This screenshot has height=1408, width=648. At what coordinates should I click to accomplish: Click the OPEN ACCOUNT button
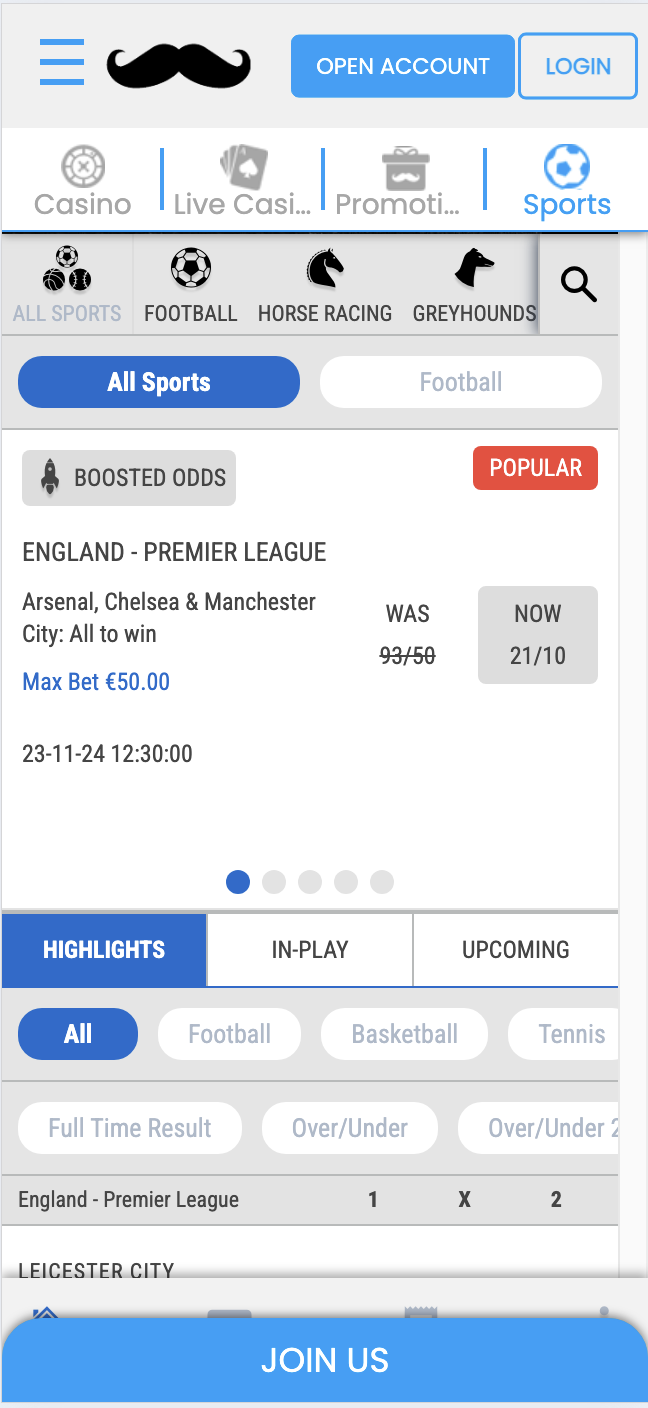(403, 67)
